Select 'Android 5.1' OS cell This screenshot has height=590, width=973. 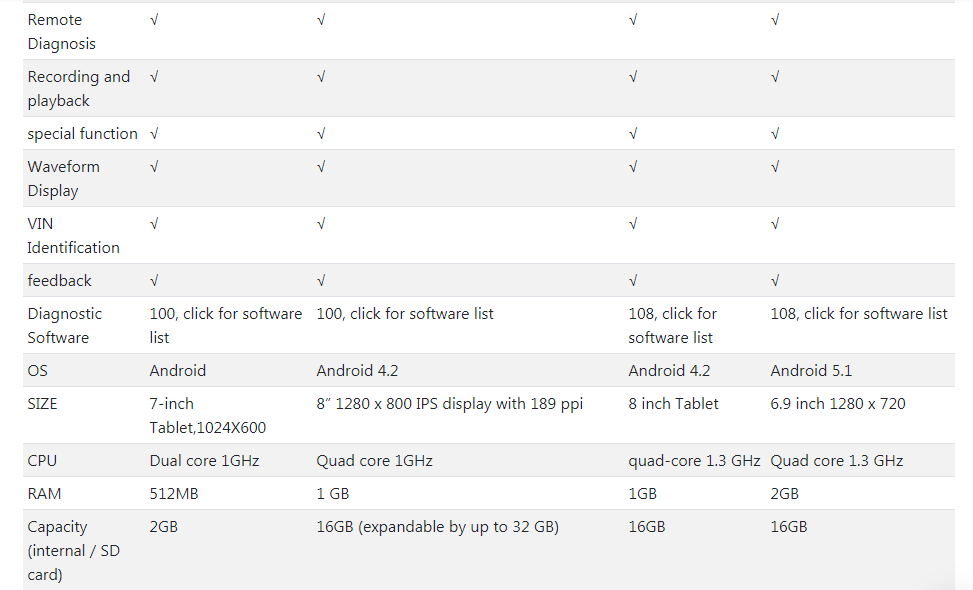[x=811, y=371]
